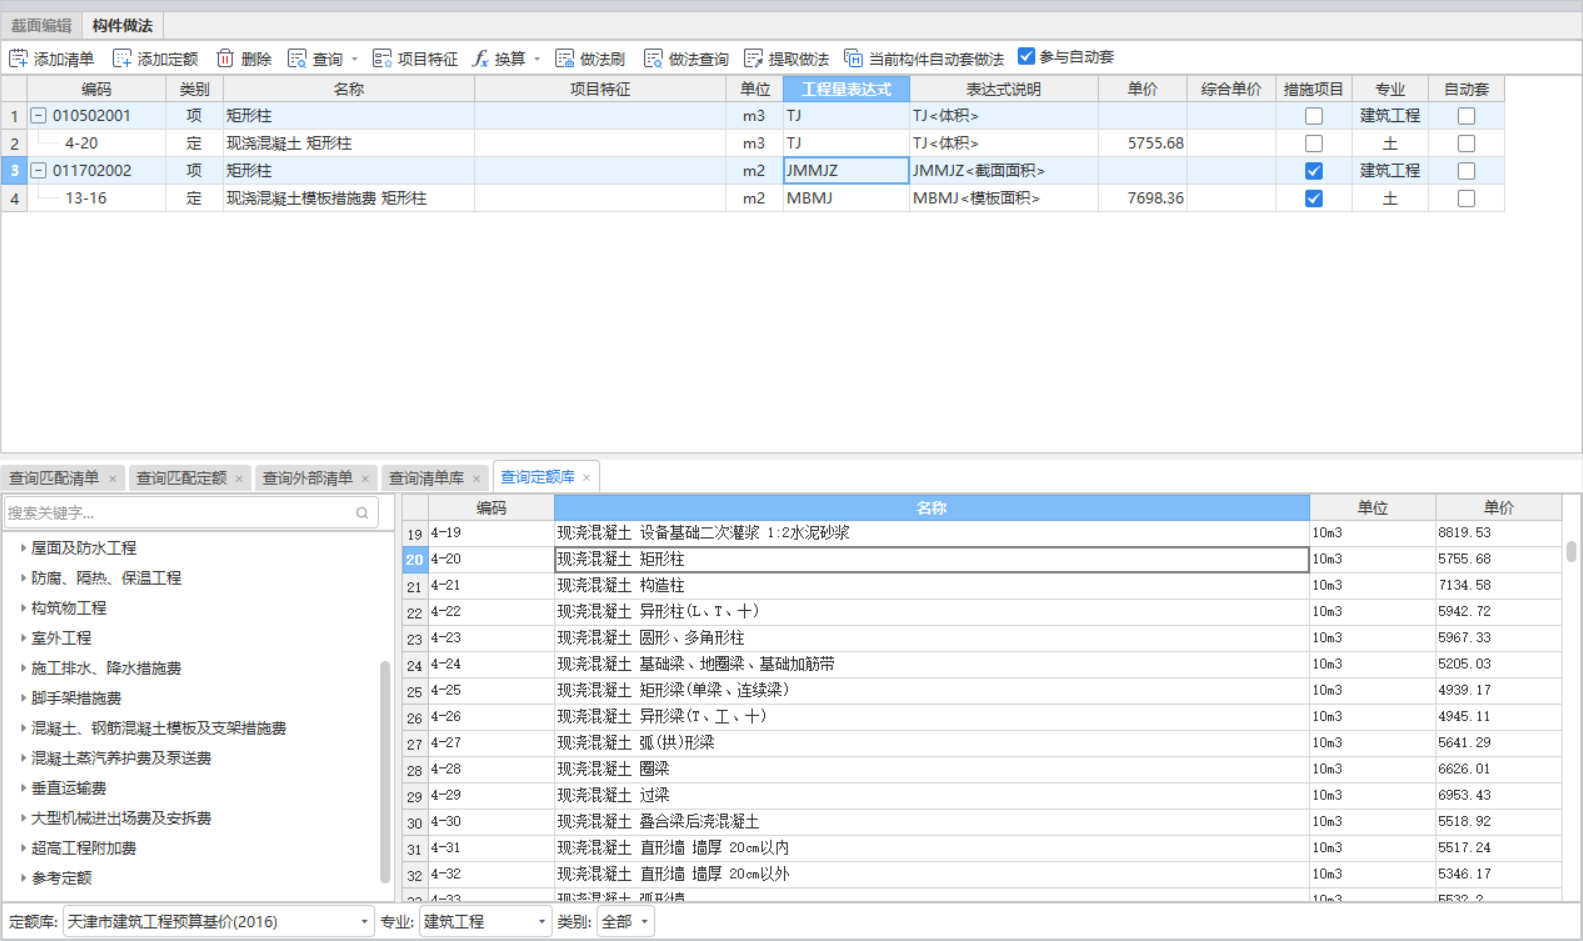1583x941 pixels.
Task: Expand 脚手架措施费 tree node
Action: (23, 698)
